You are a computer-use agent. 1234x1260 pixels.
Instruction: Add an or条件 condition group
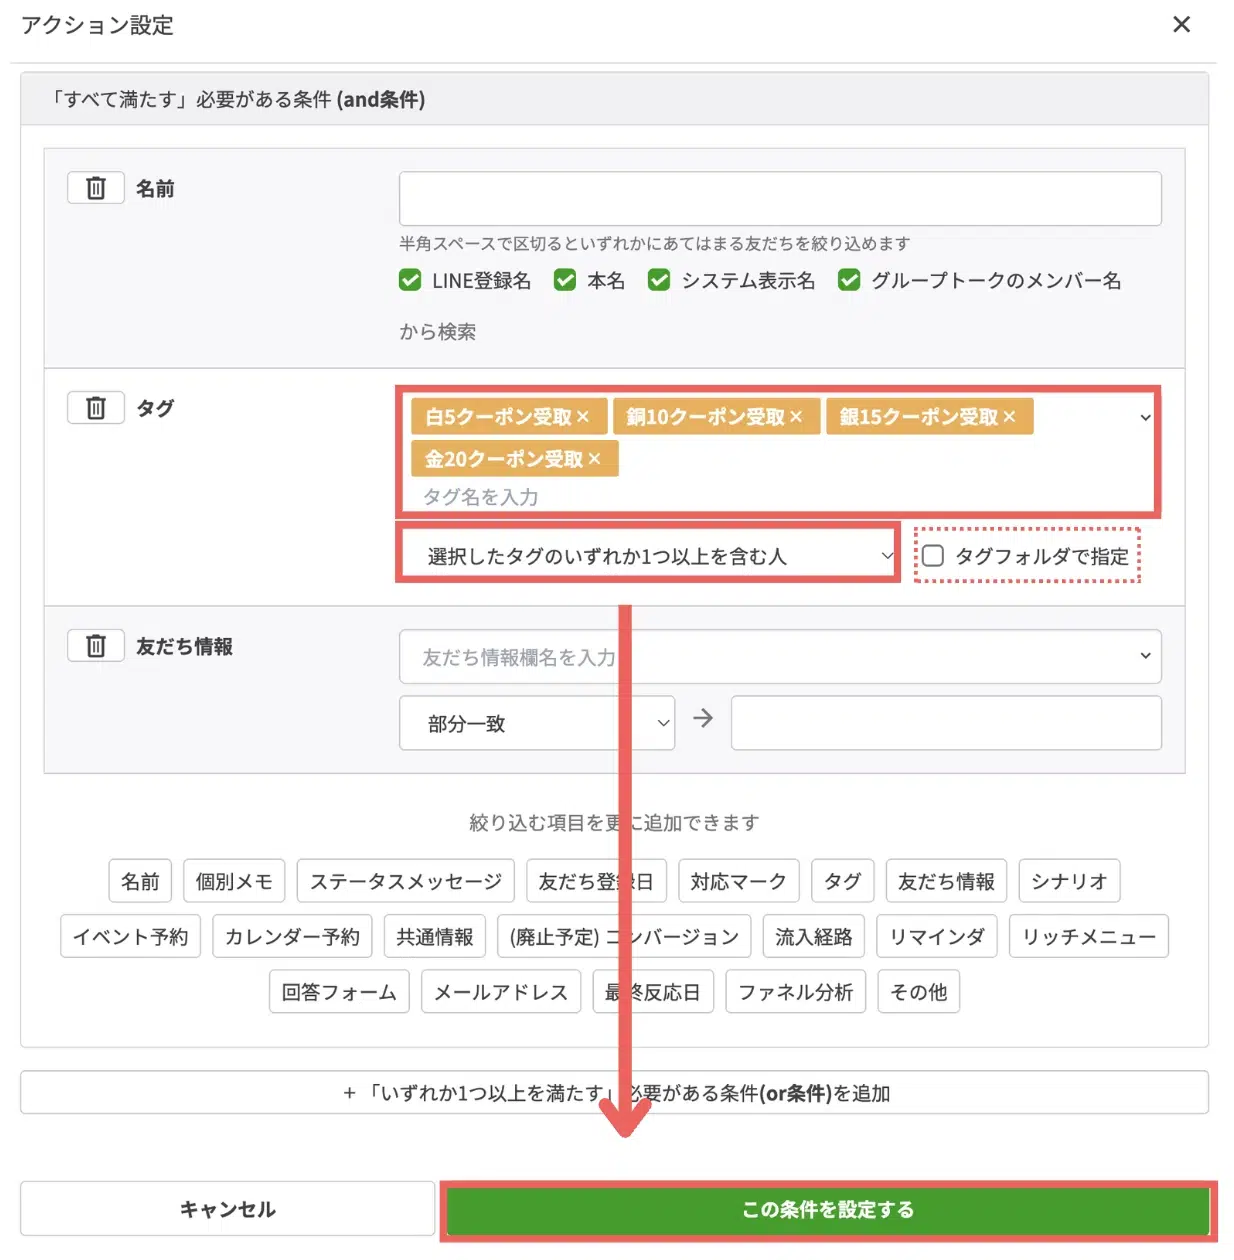(x=614, y=1093)
